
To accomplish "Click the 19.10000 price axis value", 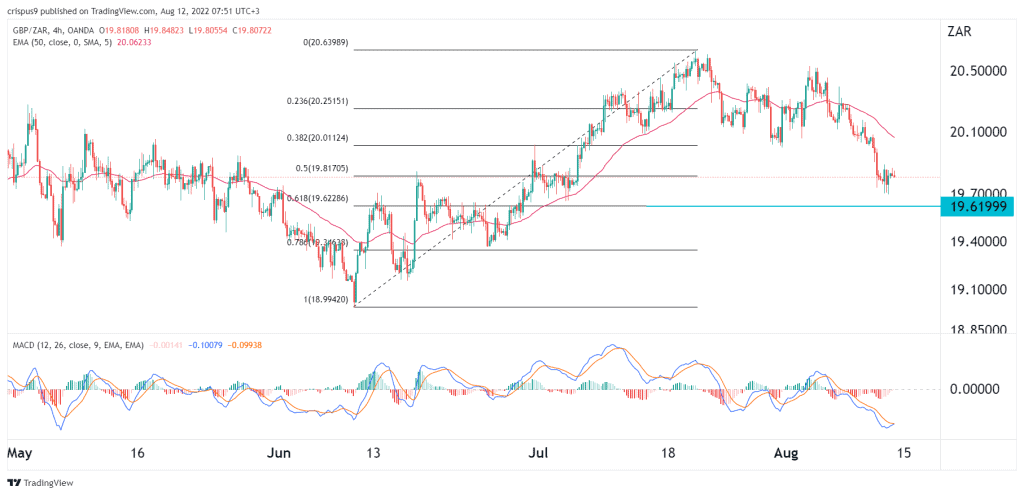I will [x=977, y=289].
